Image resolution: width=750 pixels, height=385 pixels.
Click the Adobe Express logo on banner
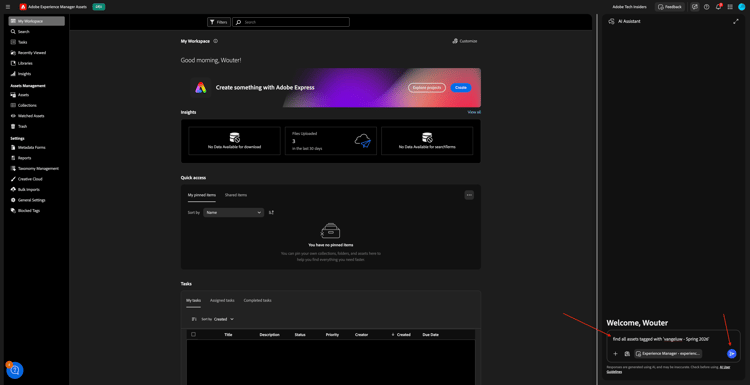200,88
